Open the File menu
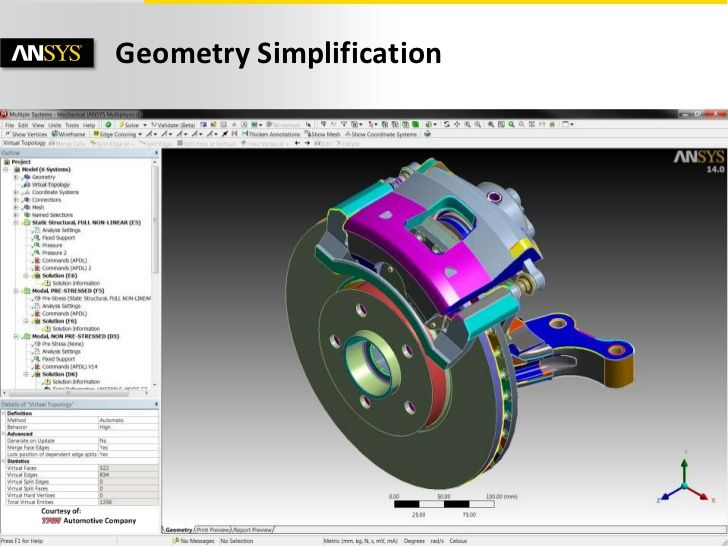Viewport: 728px width, 546px height. [9, 125]
